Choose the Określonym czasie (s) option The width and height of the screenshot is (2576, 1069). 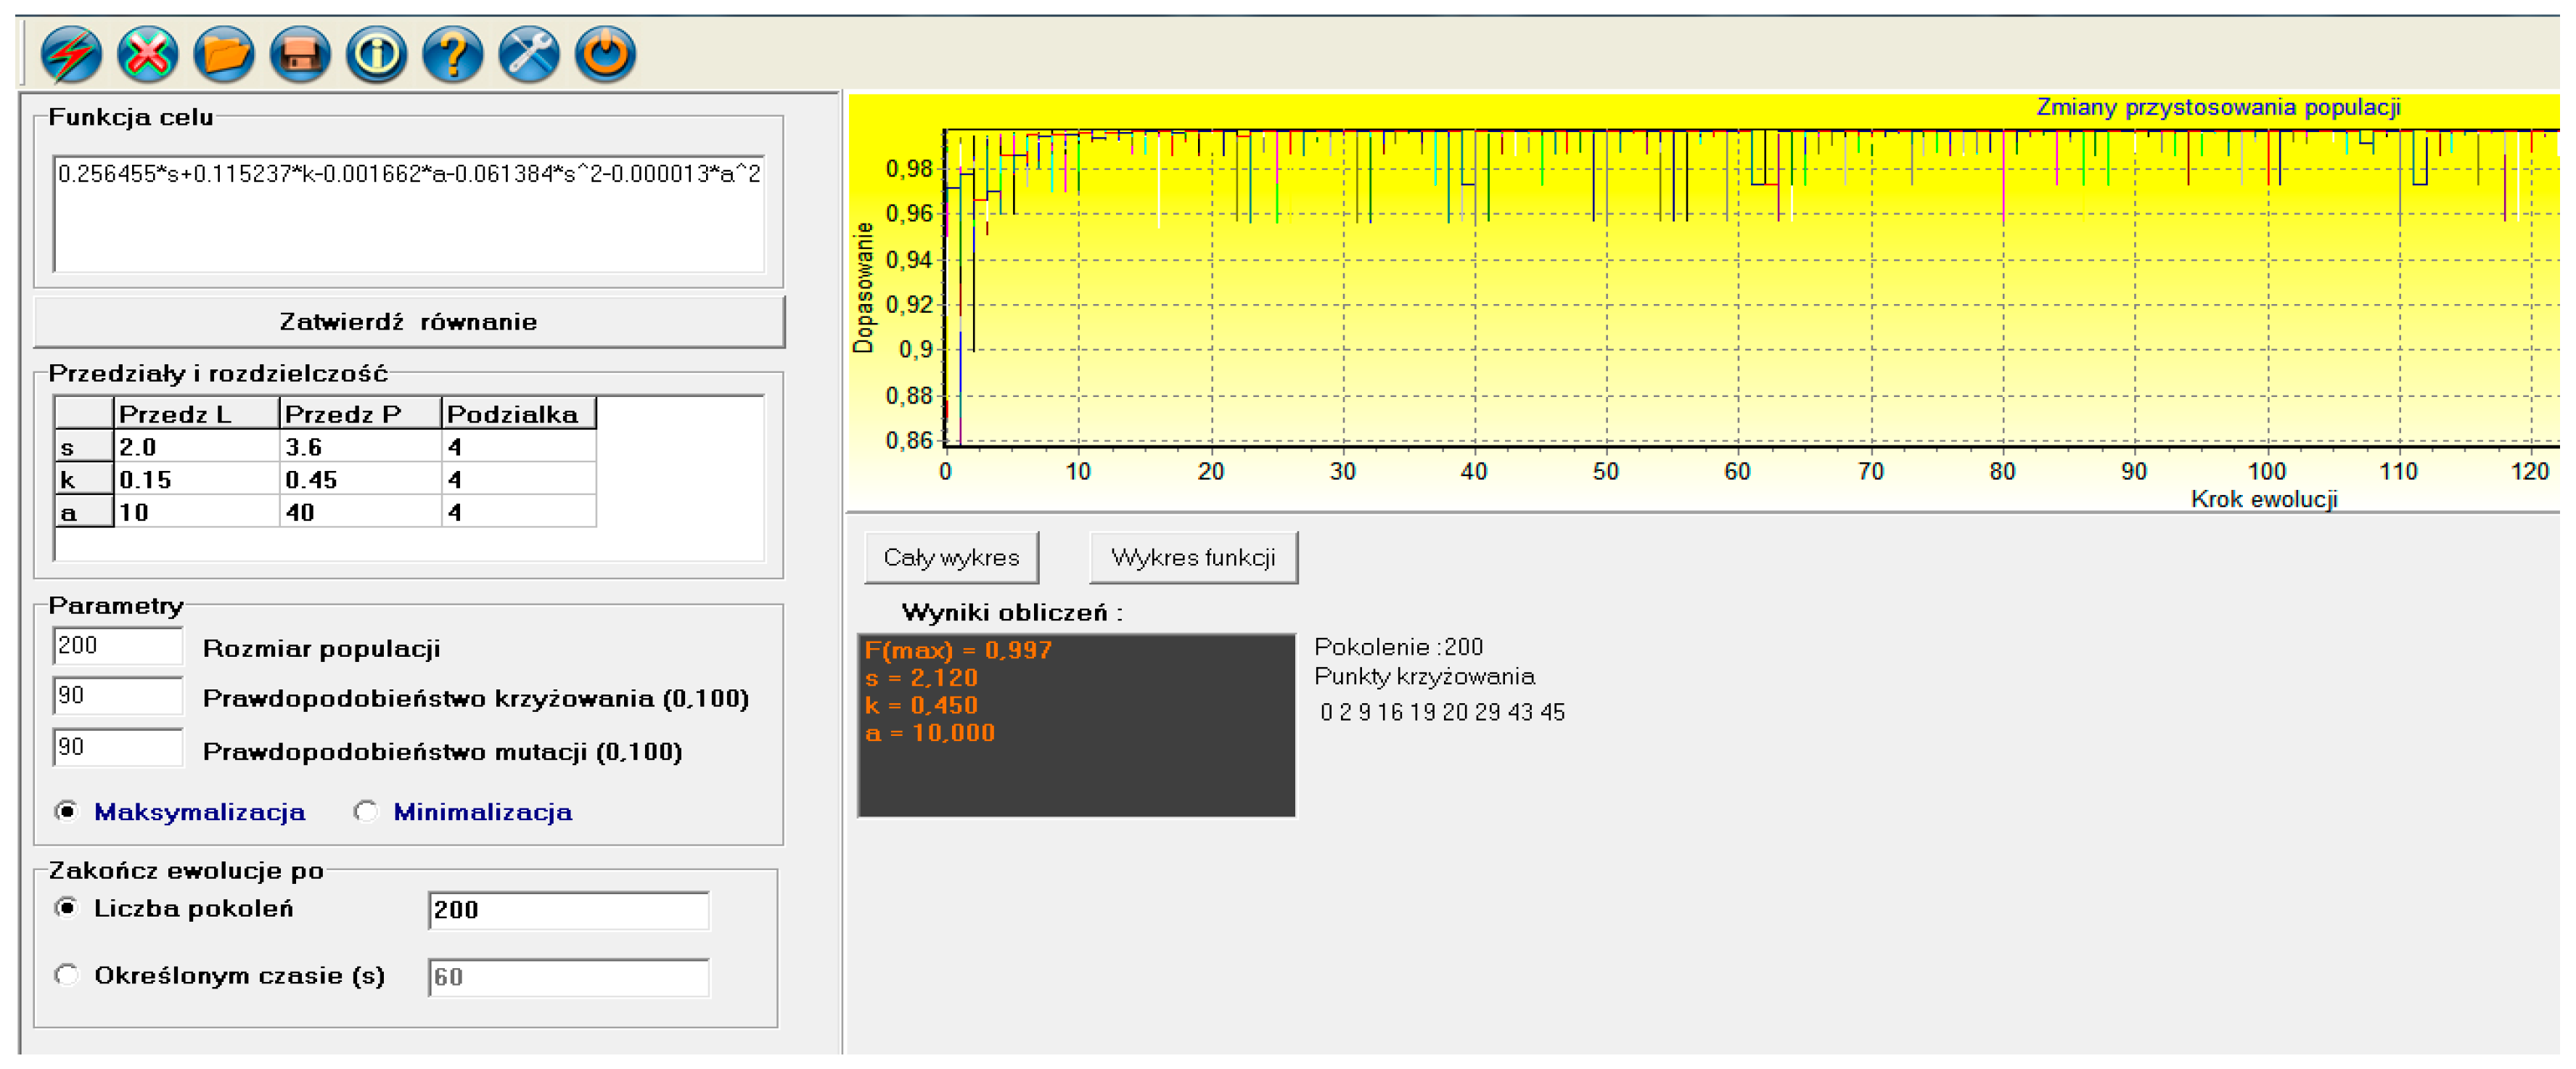[67, 976]
